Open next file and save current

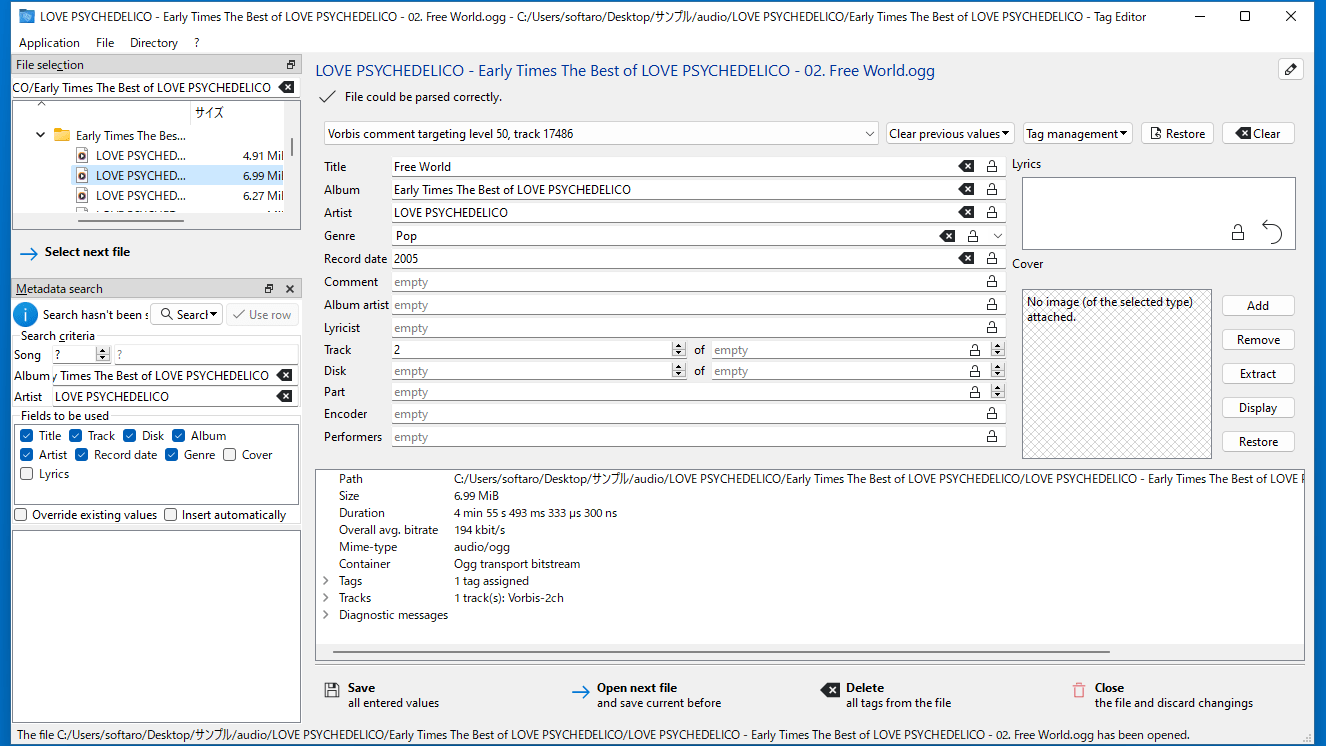pos(646,695)
